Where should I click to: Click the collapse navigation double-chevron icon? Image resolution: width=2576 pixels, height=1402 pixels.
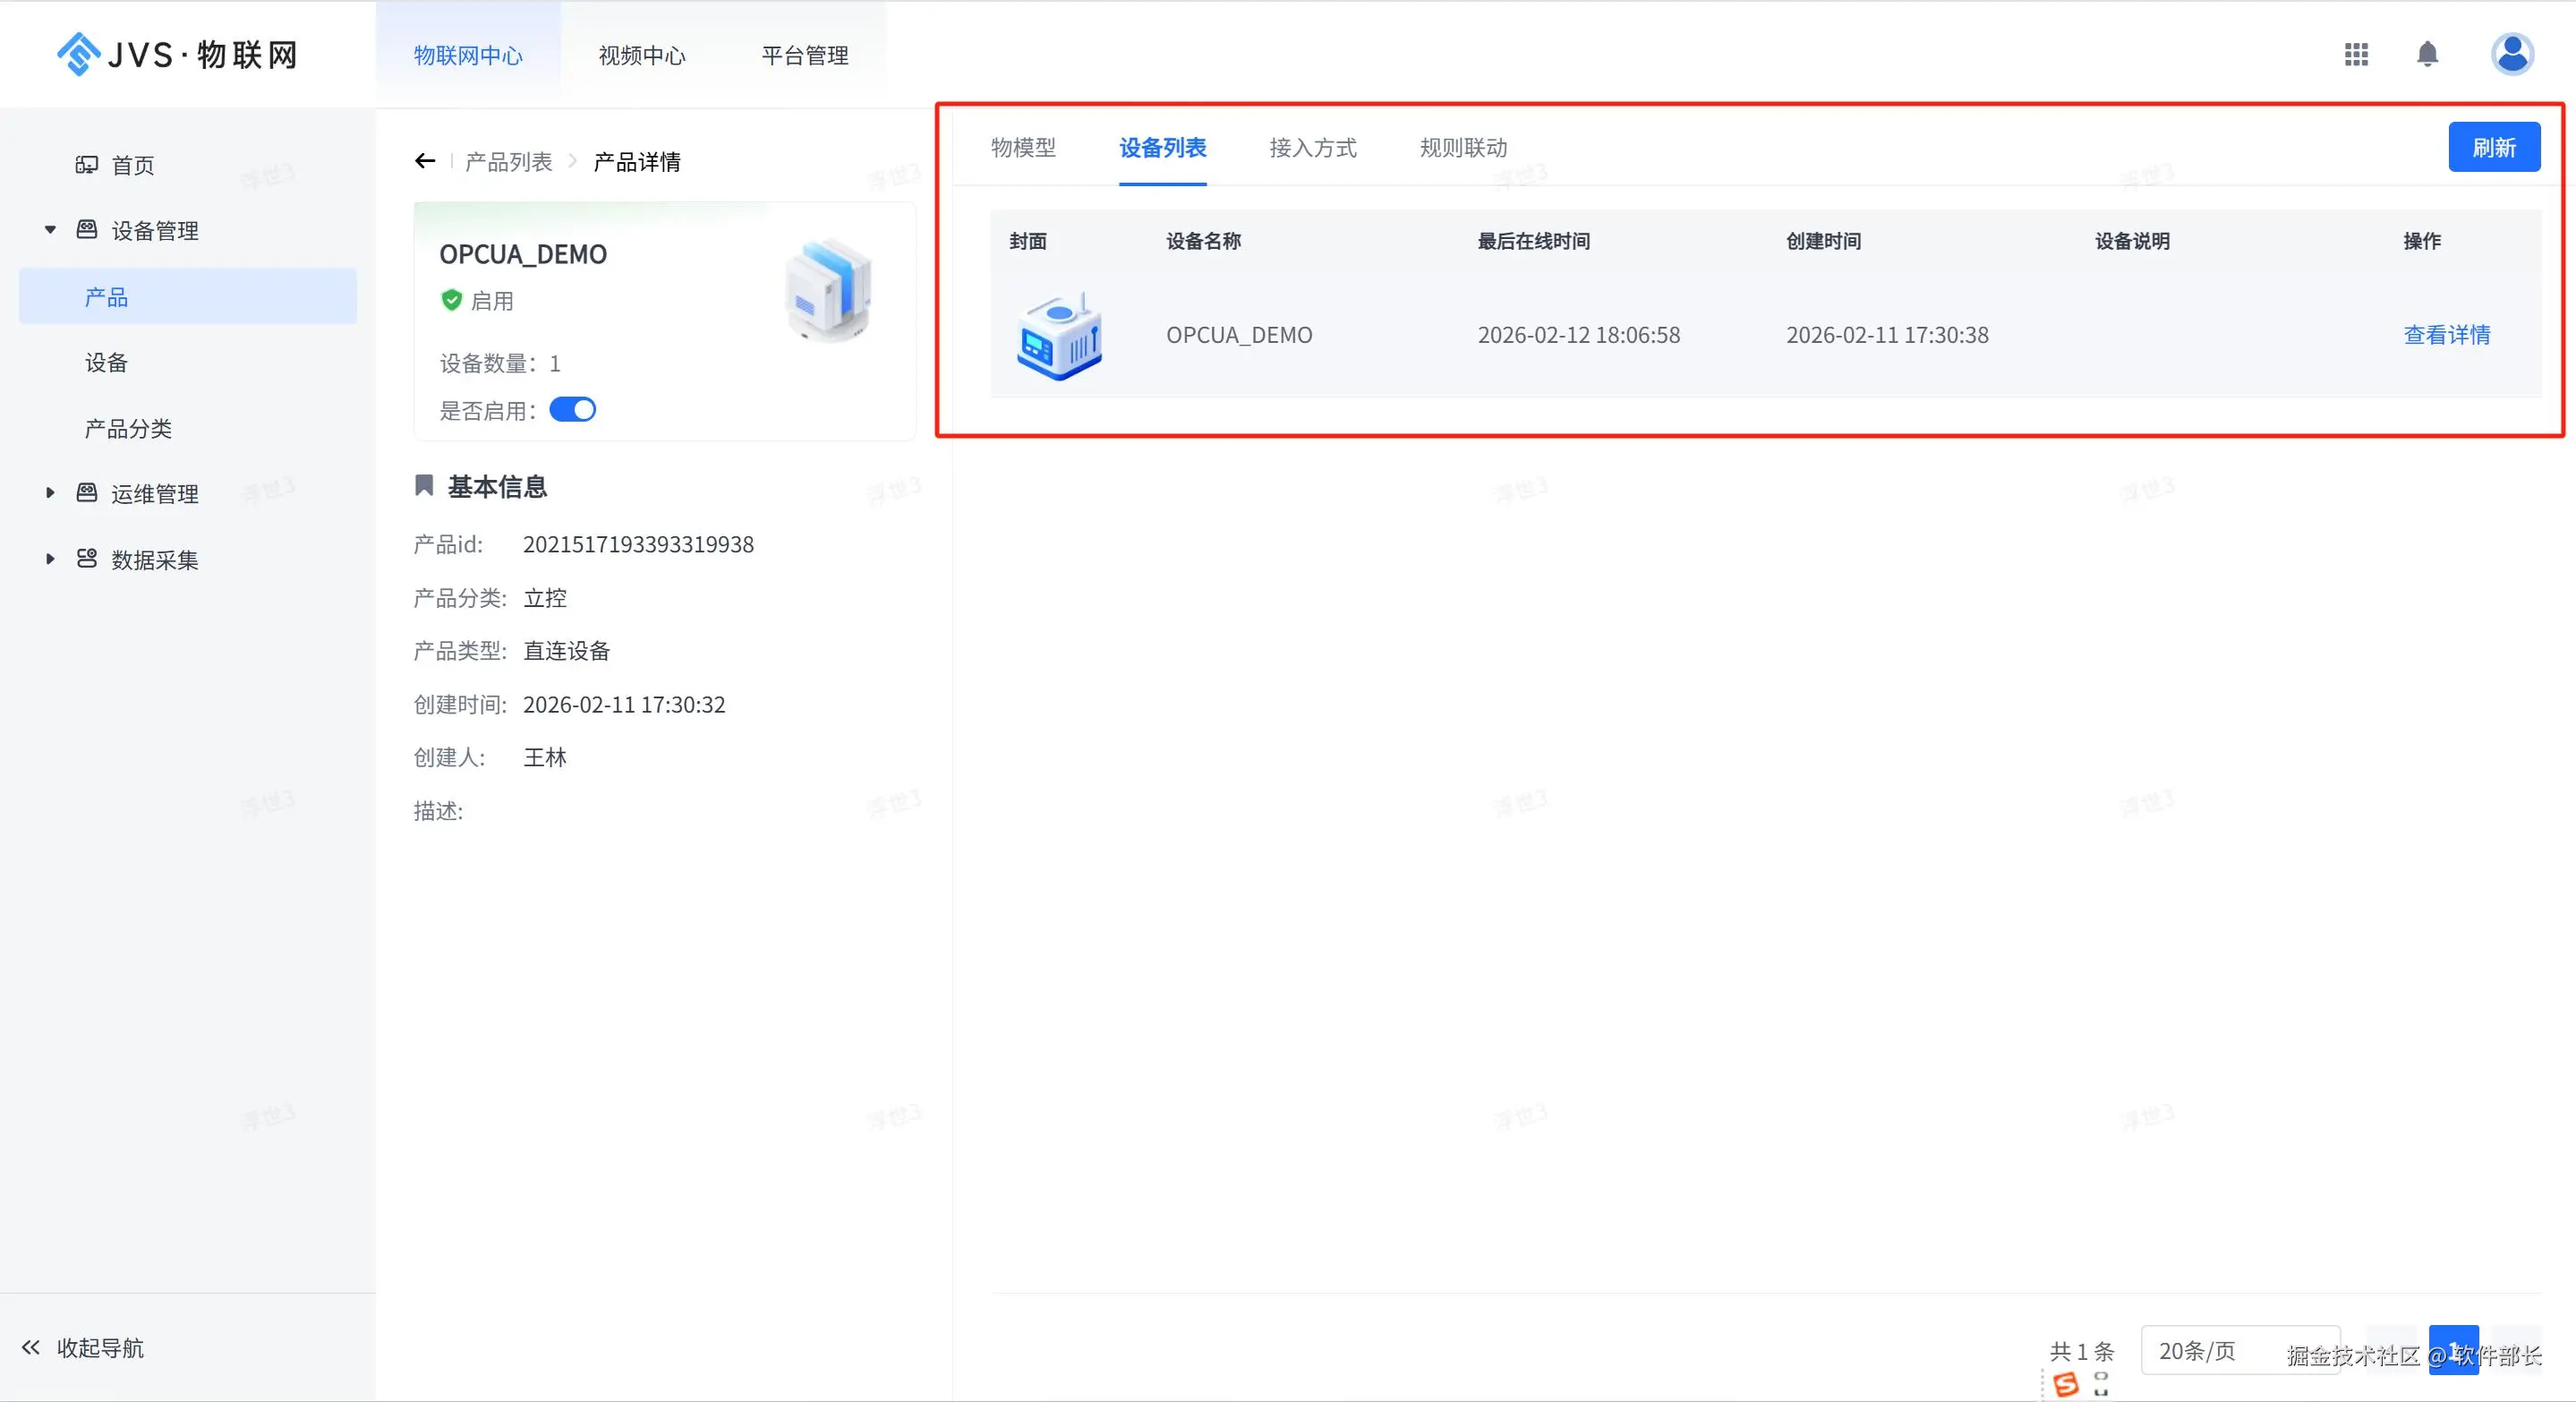pos(31,1347)
